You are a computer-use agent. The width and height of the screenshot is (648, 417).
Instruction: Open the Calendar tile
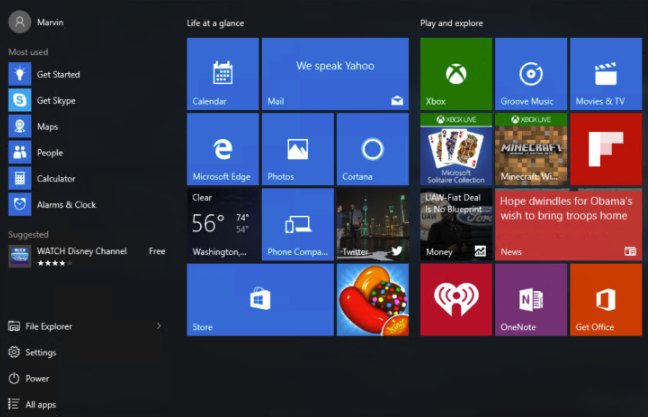point(223,74)
